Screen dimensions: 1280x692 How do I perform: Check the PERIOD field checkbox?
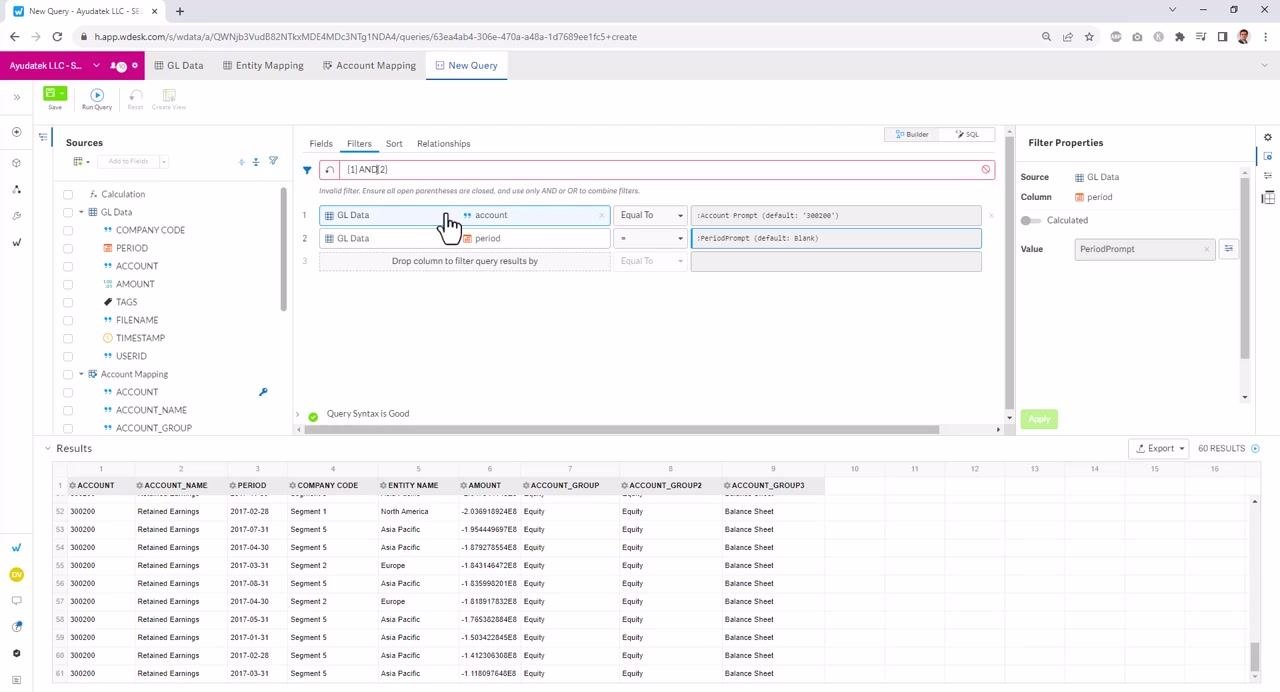(68, 248)
